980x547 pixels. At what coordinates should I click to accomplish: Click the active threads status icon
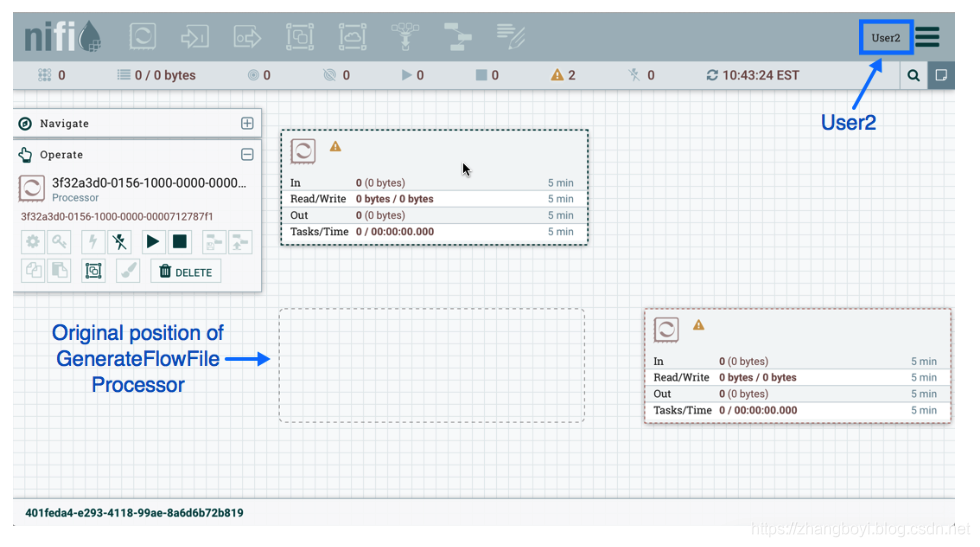(44, 75)
